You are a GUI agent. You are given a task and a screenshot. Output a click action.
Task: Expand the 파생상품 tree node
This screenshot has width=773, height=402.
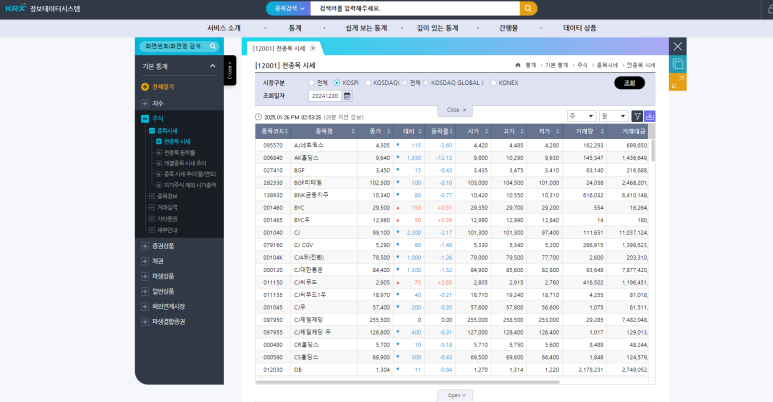pyautogui.click(x=145, y=276)
